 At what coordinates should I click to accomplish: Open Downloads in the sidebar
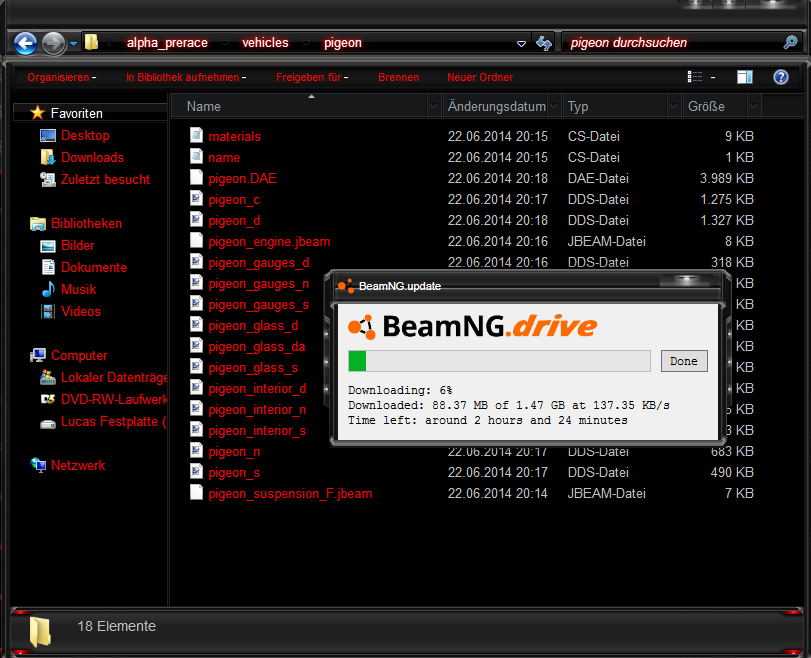[92, 157]
